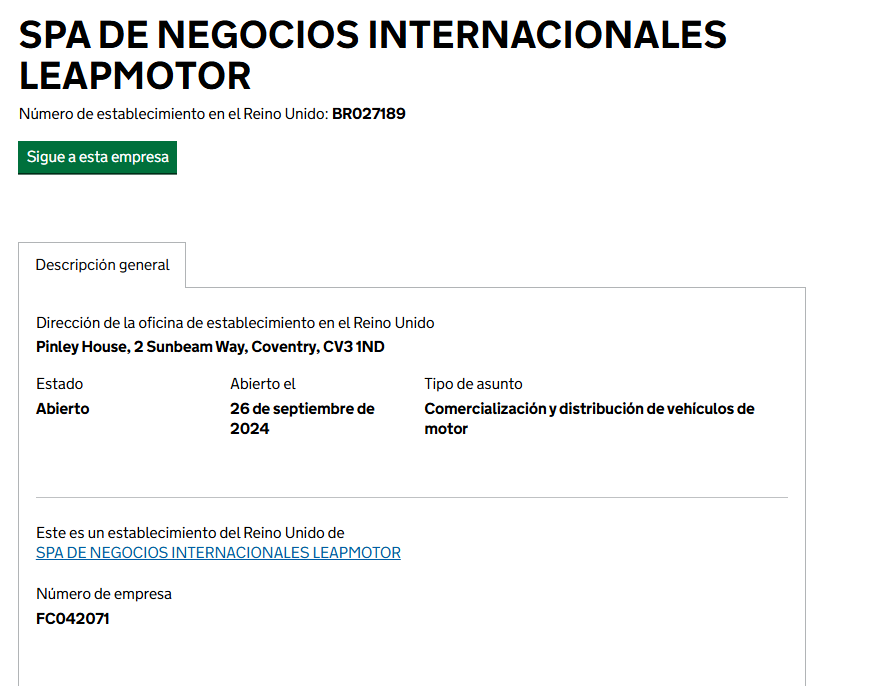Click 'Comercialización y distribución de vehículos de motor'

[589, 419]
